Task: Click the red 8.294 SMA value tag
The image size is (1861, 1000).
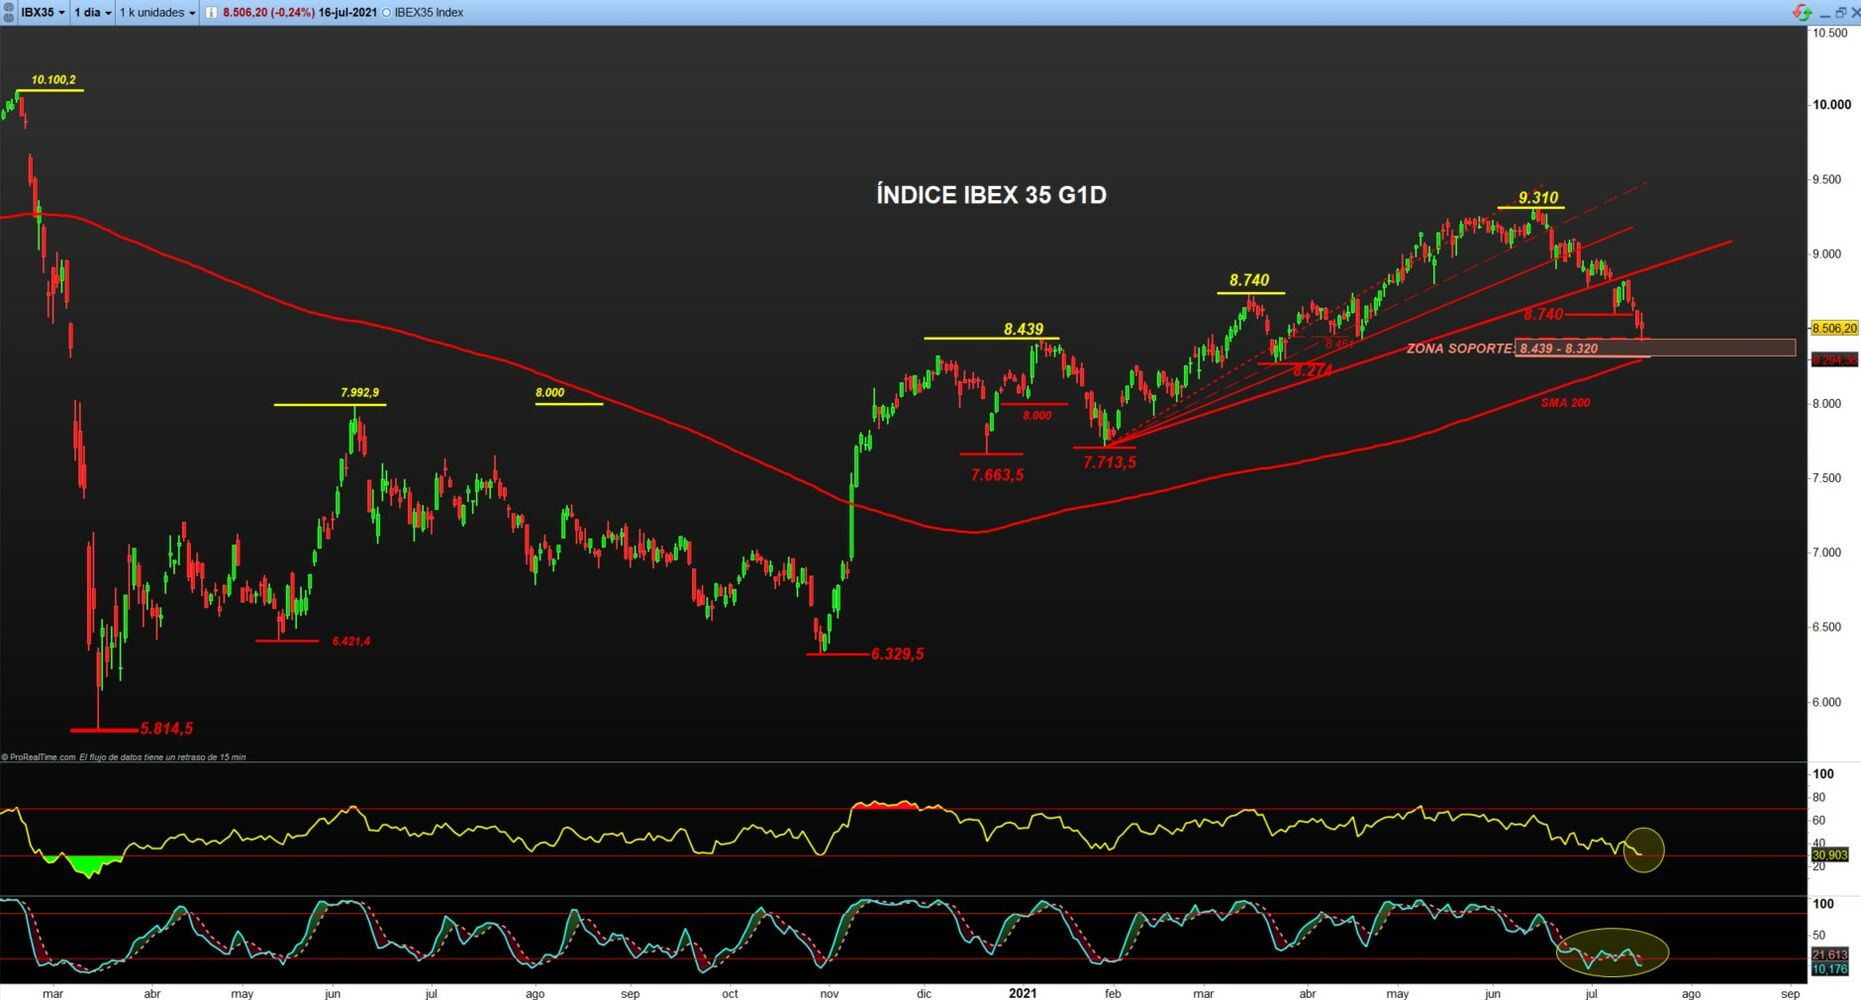Action: point(1834,360)
